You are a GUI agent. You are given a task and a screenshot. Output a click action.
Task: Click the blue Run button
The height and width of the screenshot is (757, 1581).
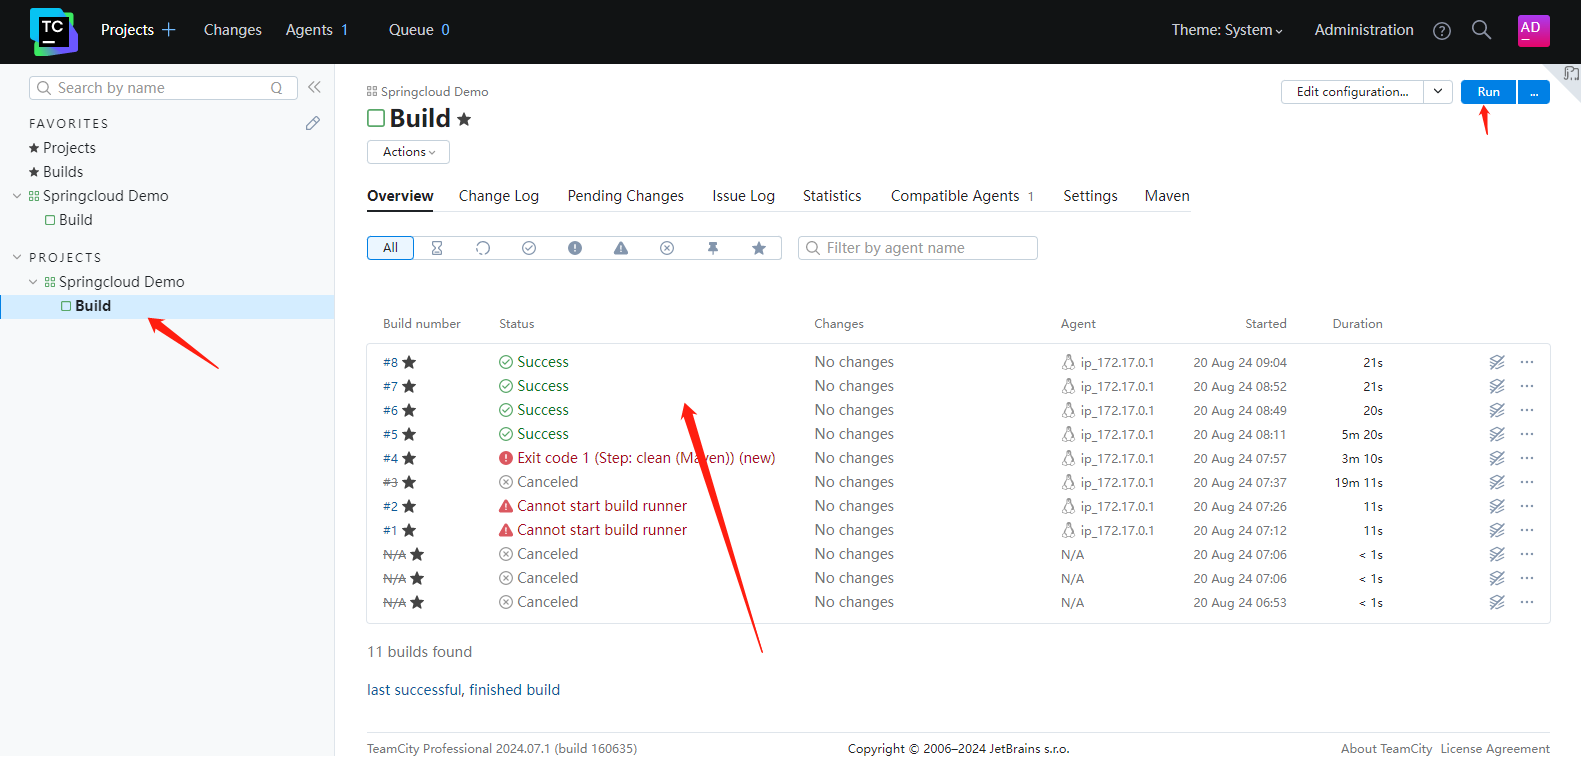point(1489,92)
